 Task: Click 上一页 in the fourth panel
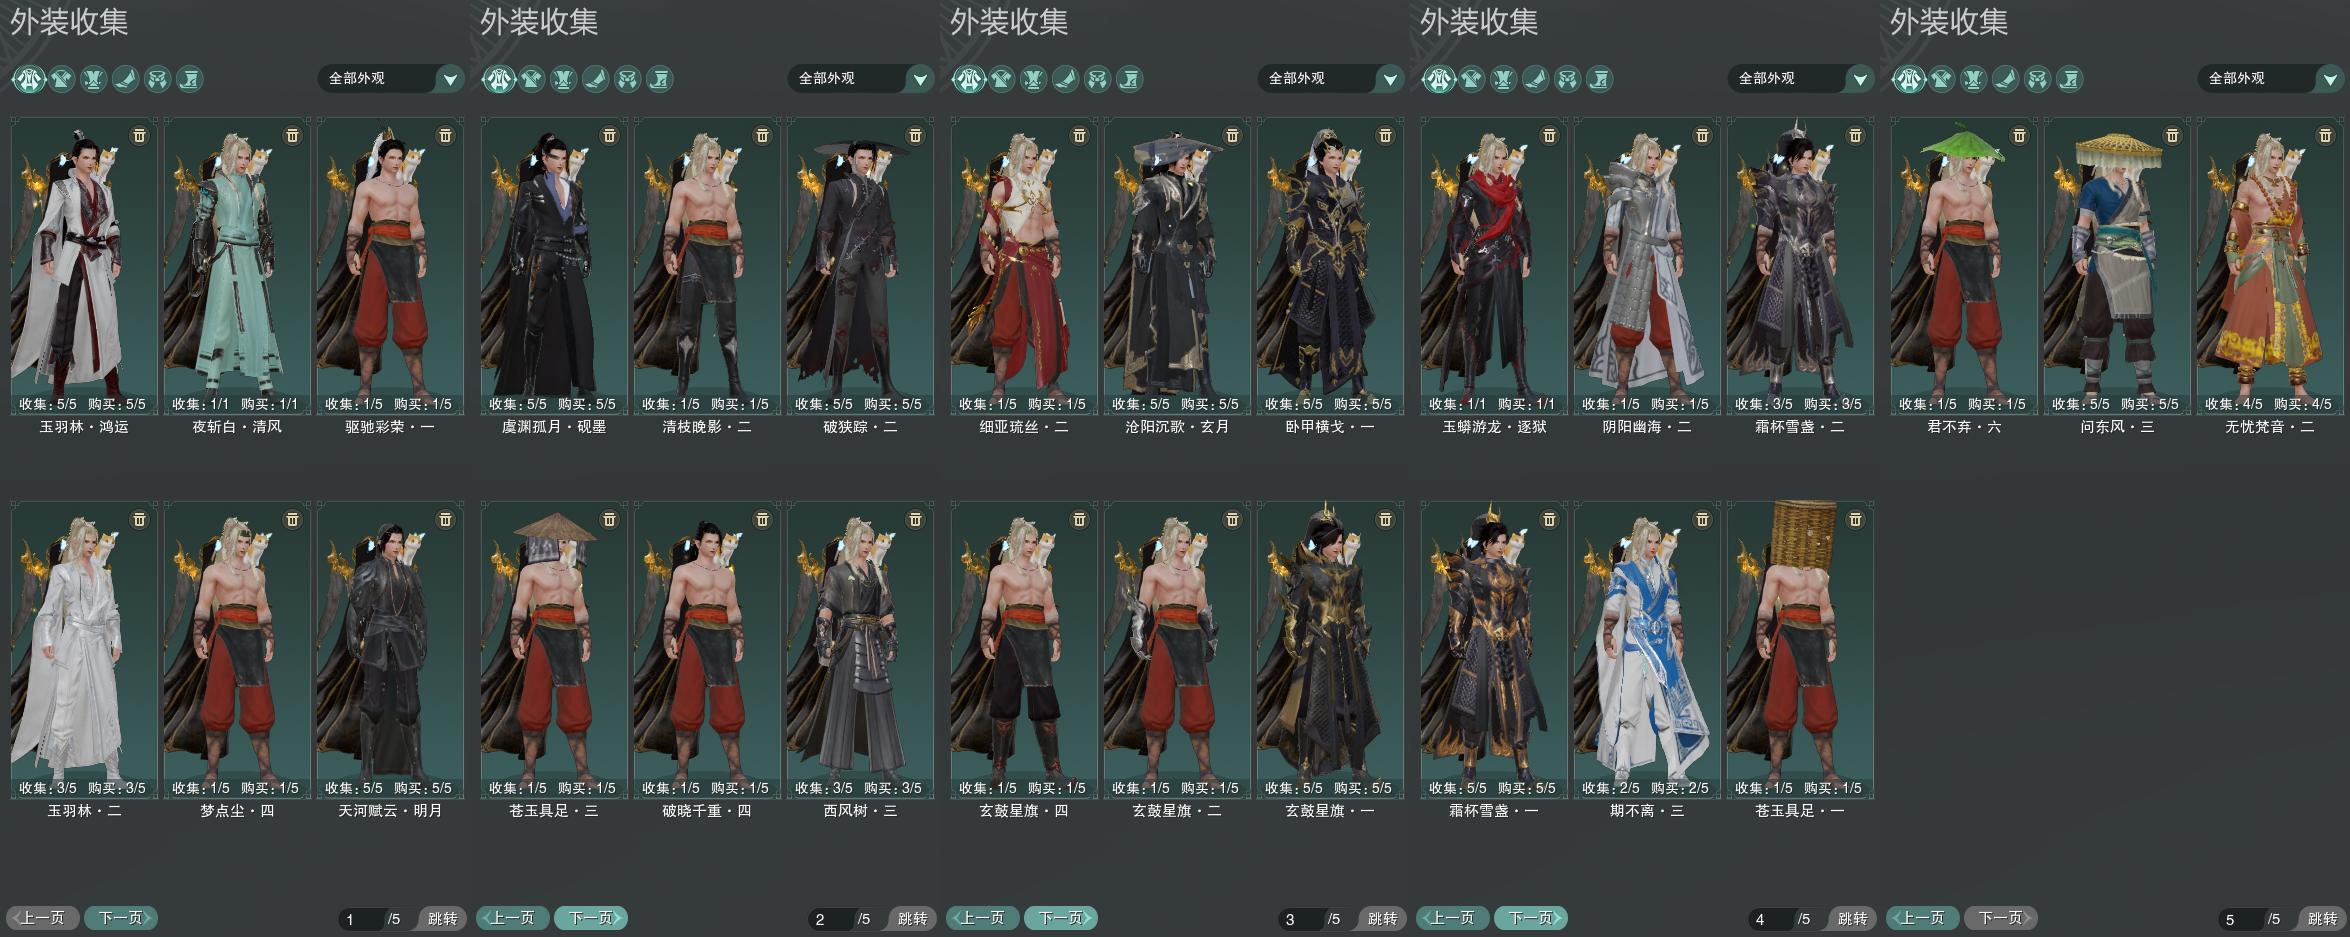pos(1452,918)
